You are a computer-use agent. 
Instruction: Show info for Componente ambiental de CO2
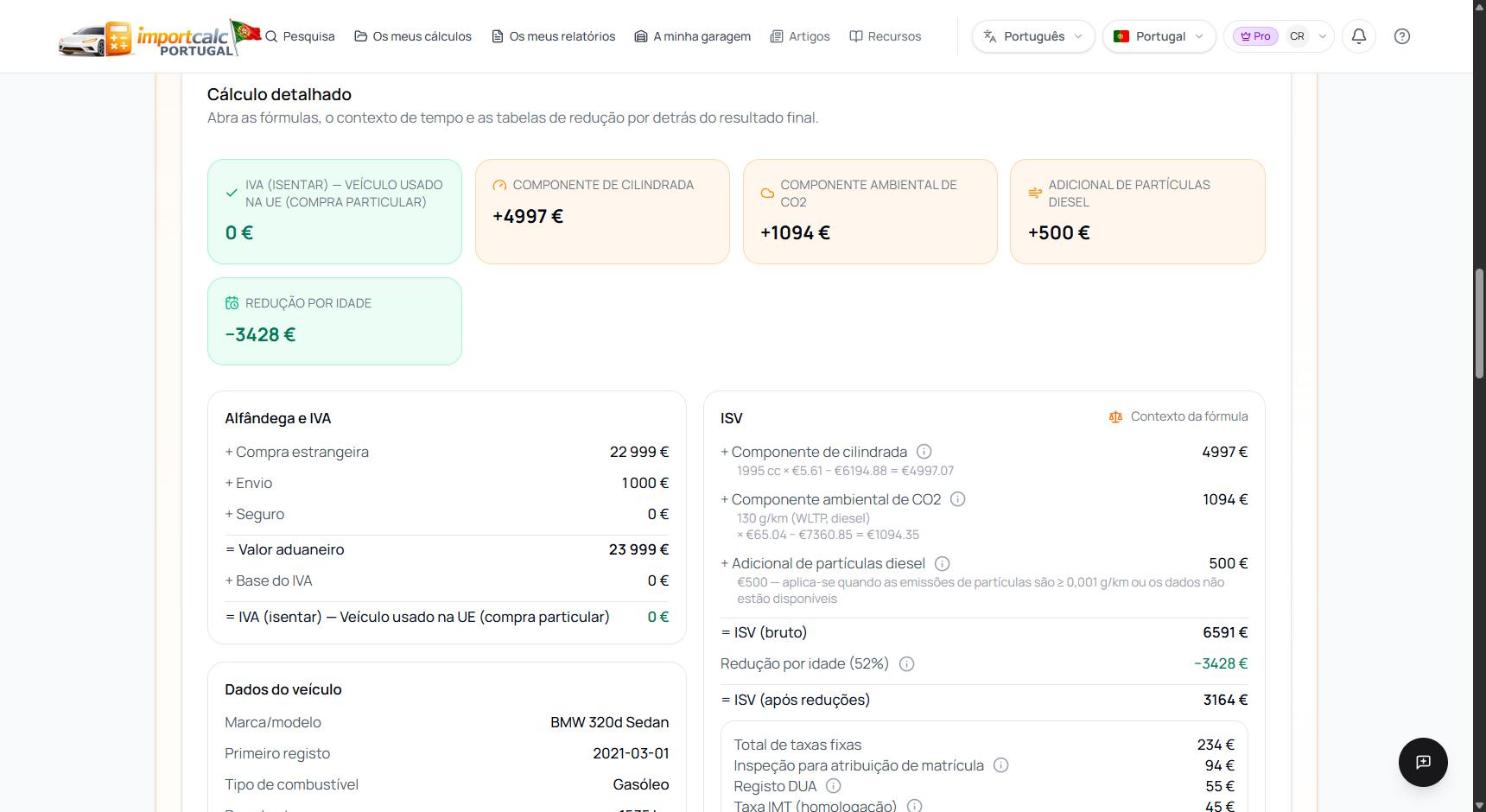click(958, 499)
